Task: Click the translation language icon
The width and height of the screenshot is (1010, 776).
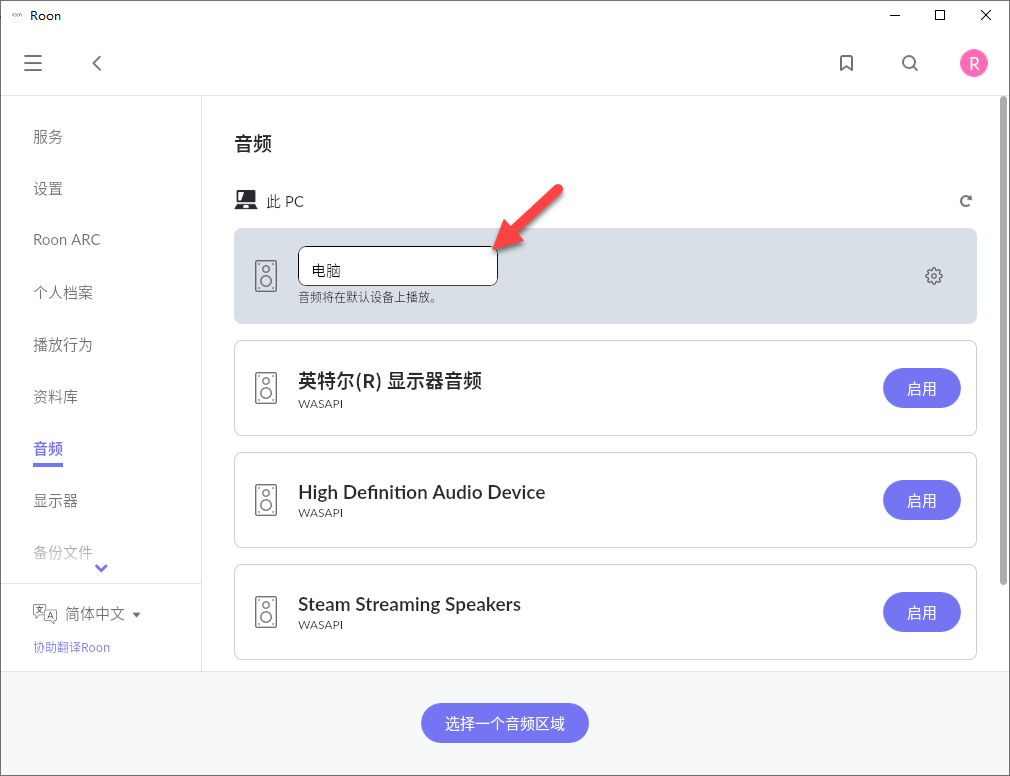Action: (x=45, y=614)
